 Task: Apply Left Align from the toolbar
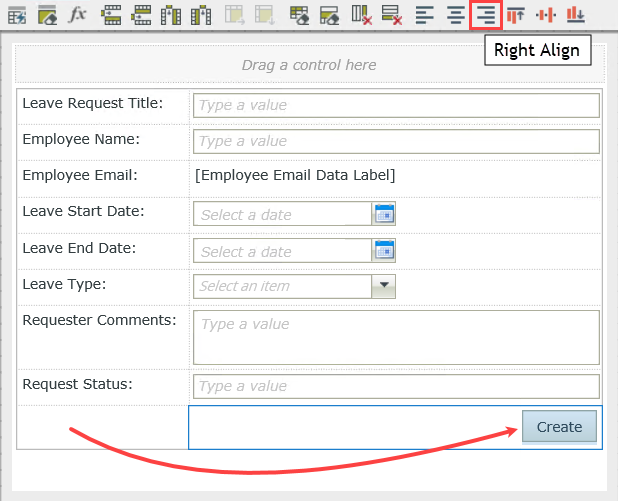coord(425,15)
